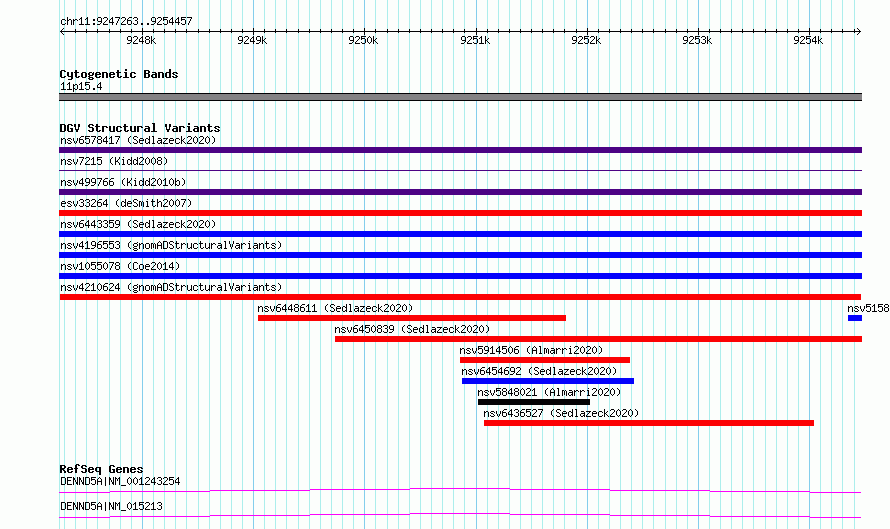Click the chr11:9247263..9254457 region label

[126, 21]
